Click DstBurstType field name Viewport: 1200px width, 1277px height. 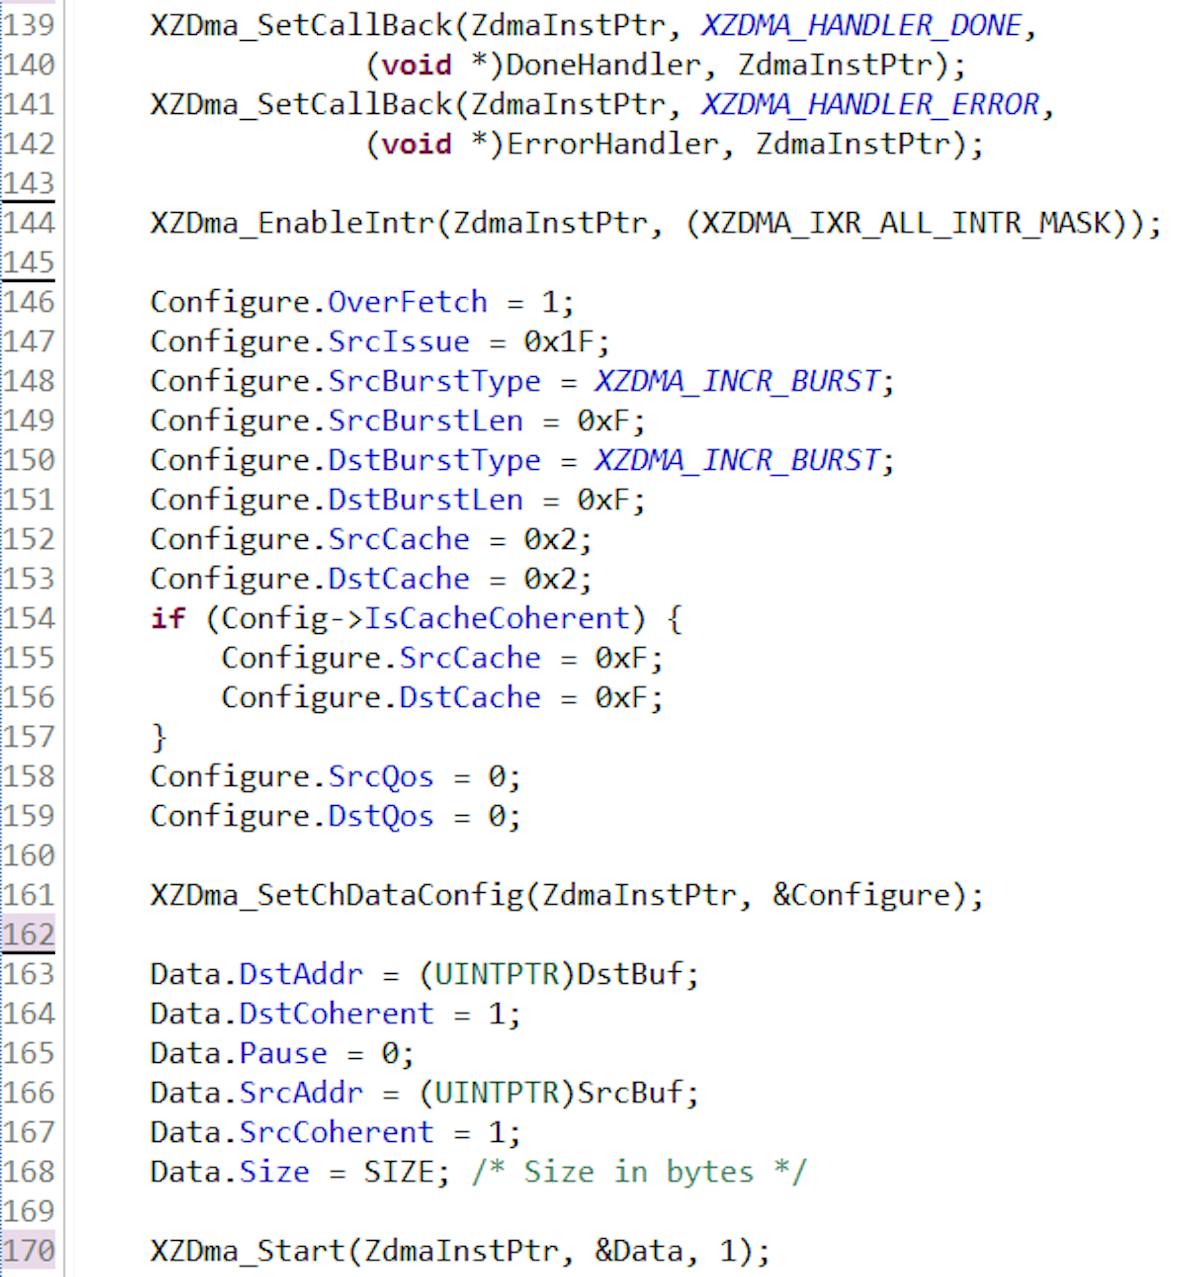tap(434, 460)
